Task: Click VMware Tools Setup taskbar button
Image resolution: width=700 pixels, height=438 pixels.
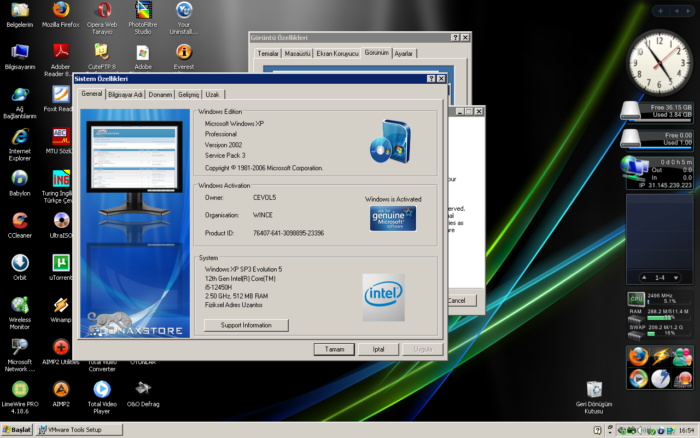Action: coord(79,430)
